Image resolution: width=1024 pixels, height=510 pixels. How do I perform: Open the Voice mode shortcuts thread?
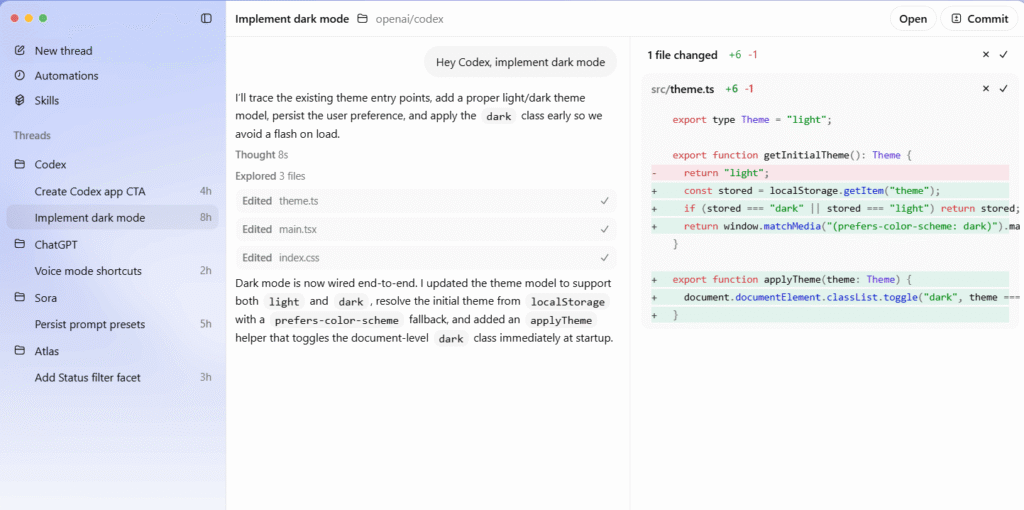click(x=88, y=271)
